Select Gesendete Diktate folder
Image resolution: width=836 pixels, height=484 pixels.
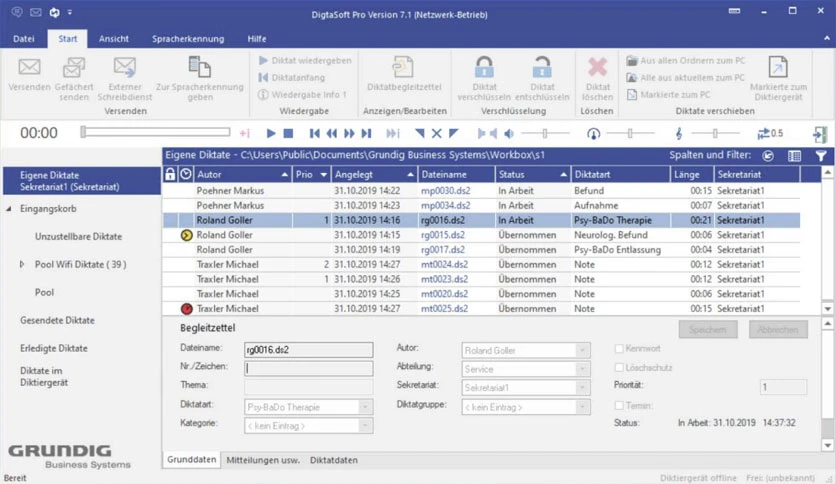pyautogui.click(x=57, y=320)
